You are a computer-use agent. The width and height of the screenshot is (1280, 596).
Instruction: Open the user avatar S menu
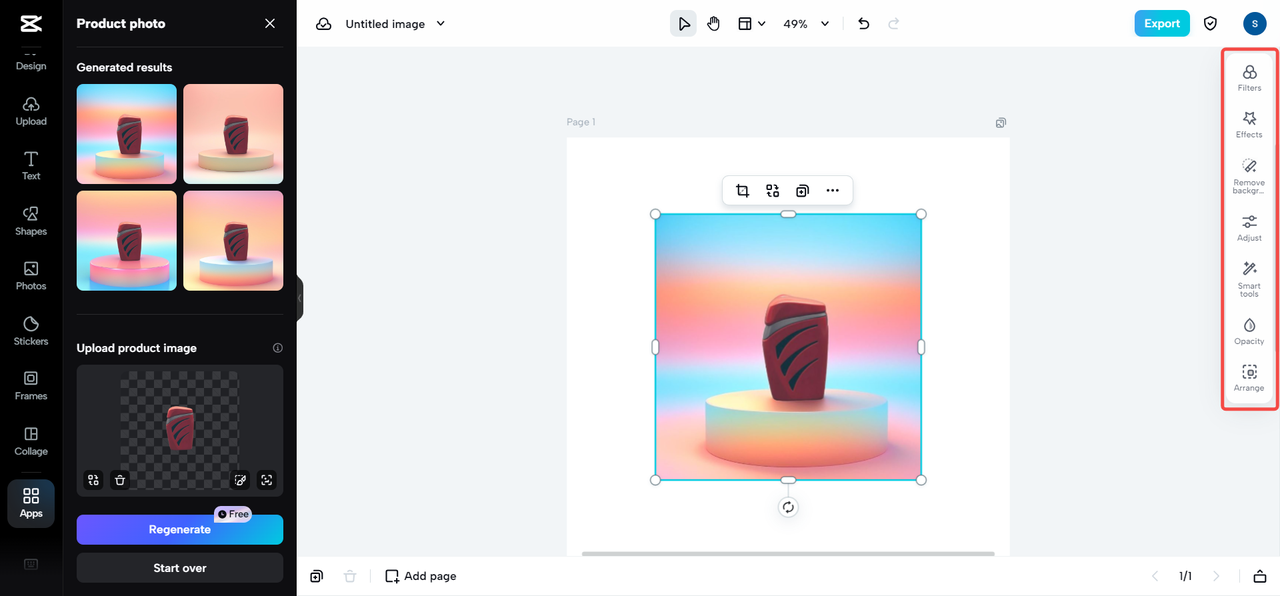click(x=1255, y=24)
